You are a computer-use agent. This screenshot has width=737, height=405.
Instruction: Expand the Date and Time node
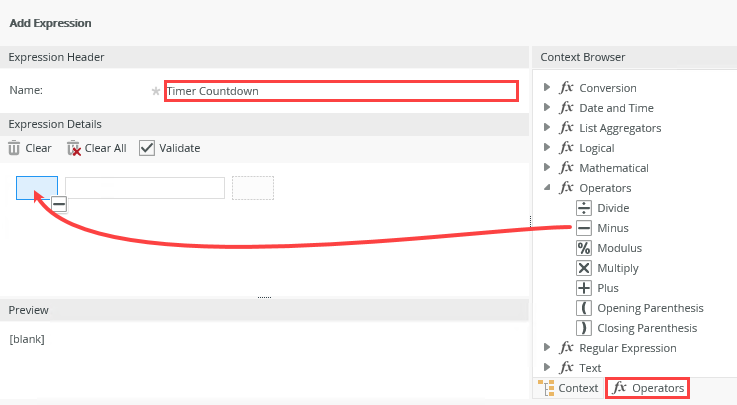pos(547,108)
